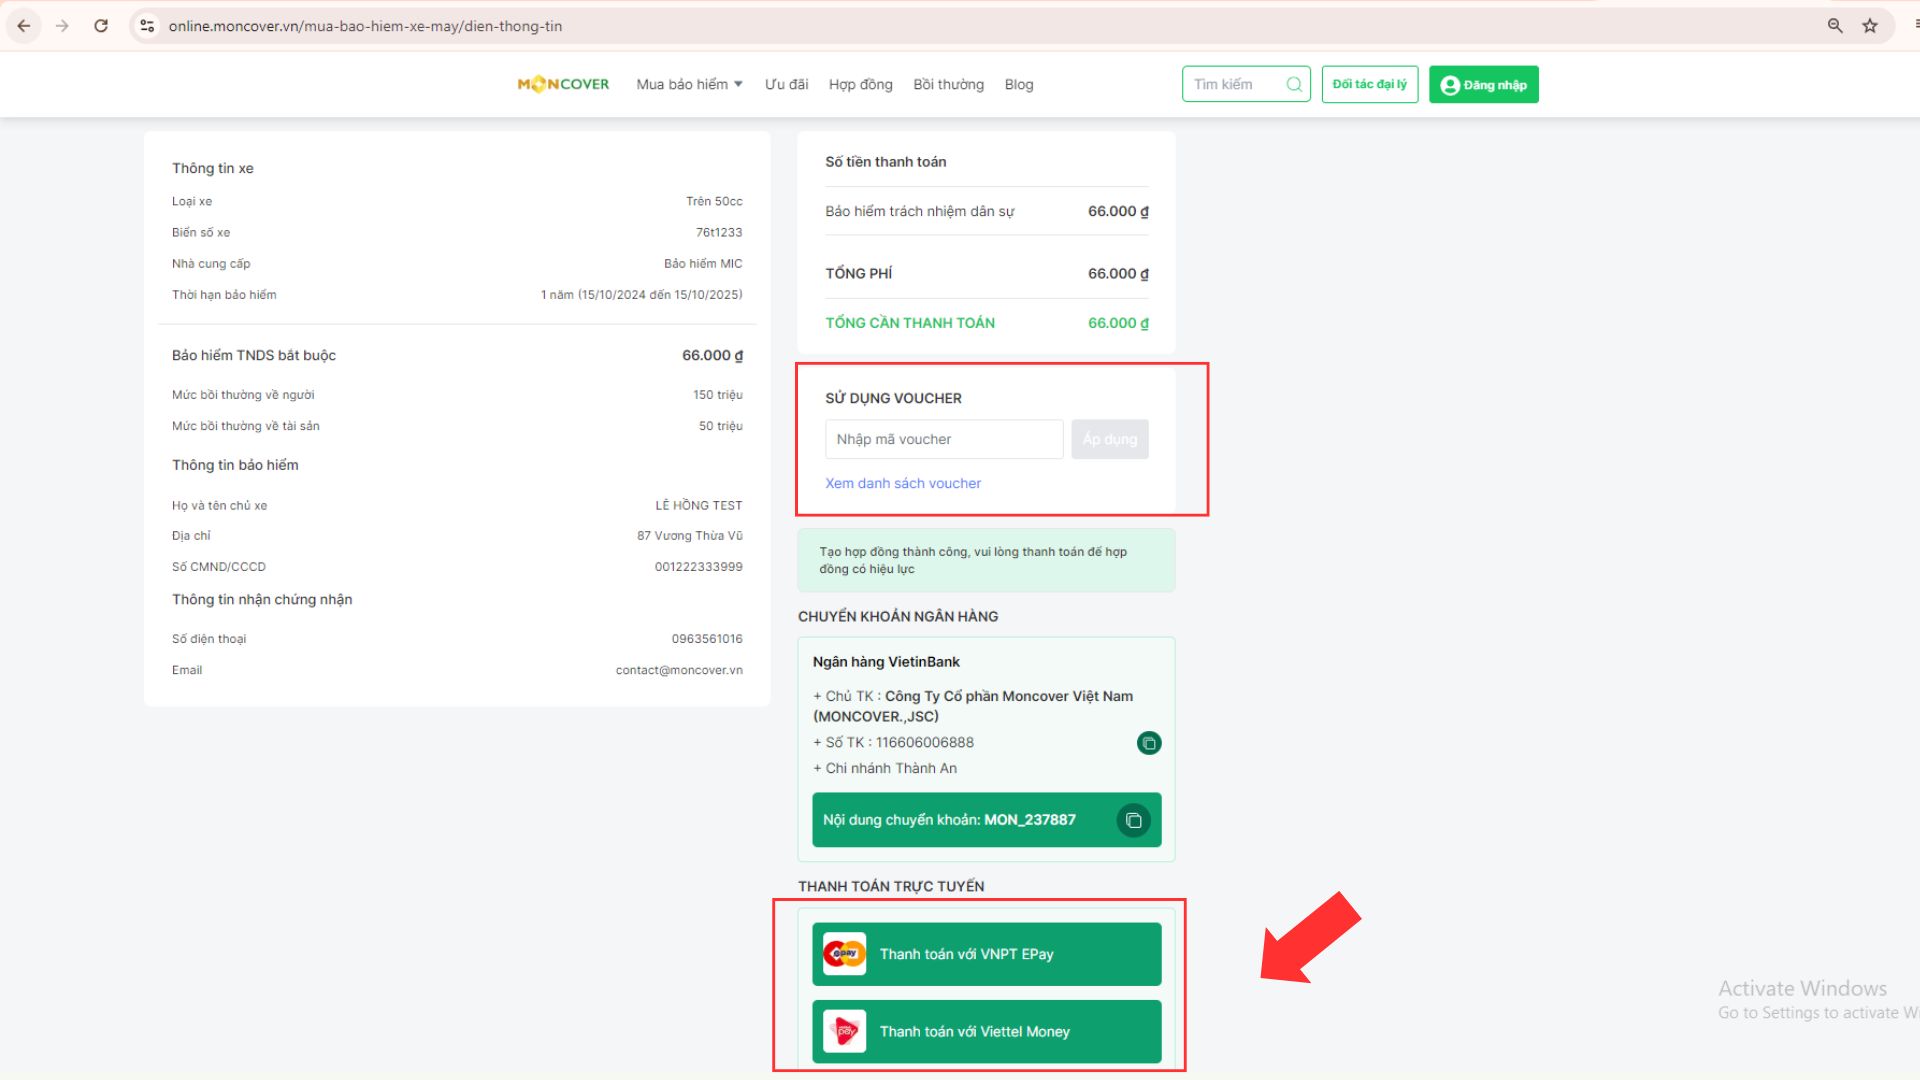Click ID number 001222333999
Viewport: 1920px width, 1080px height.
[698, 567]
